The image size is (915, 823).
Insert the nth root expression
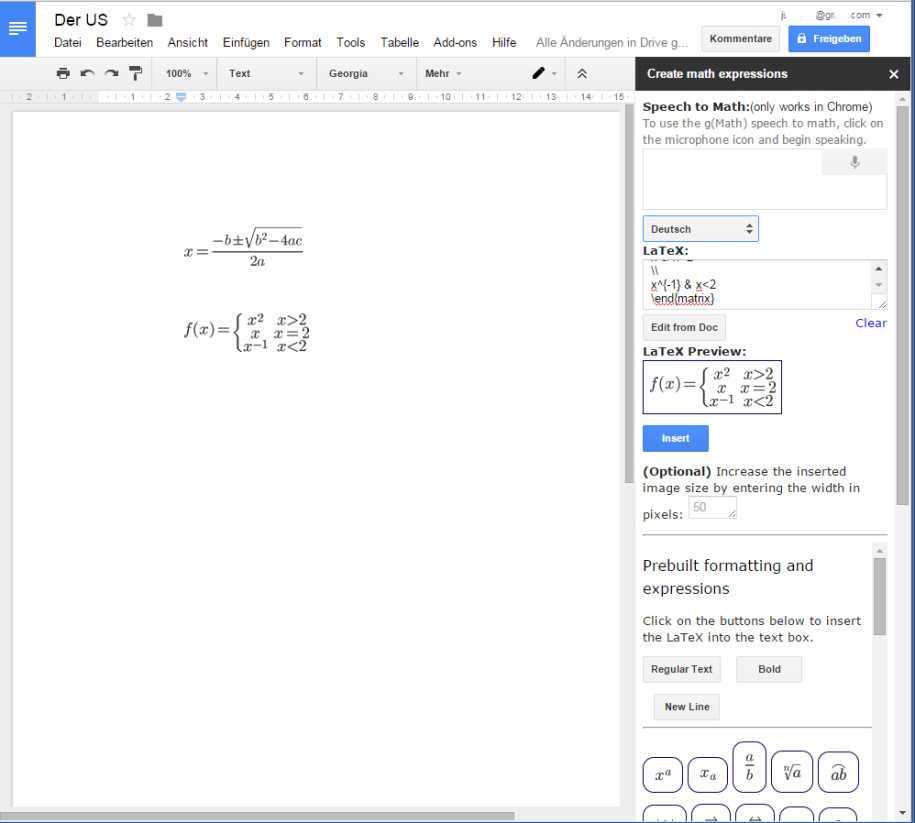792,771
